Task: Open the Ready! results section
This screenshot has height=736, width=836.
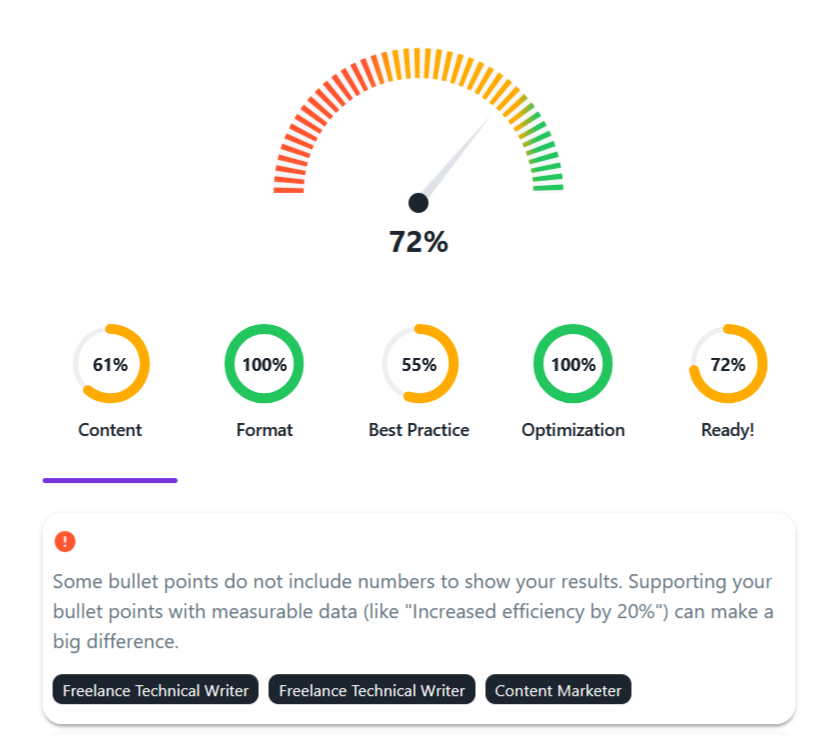Action: point(728,430)
